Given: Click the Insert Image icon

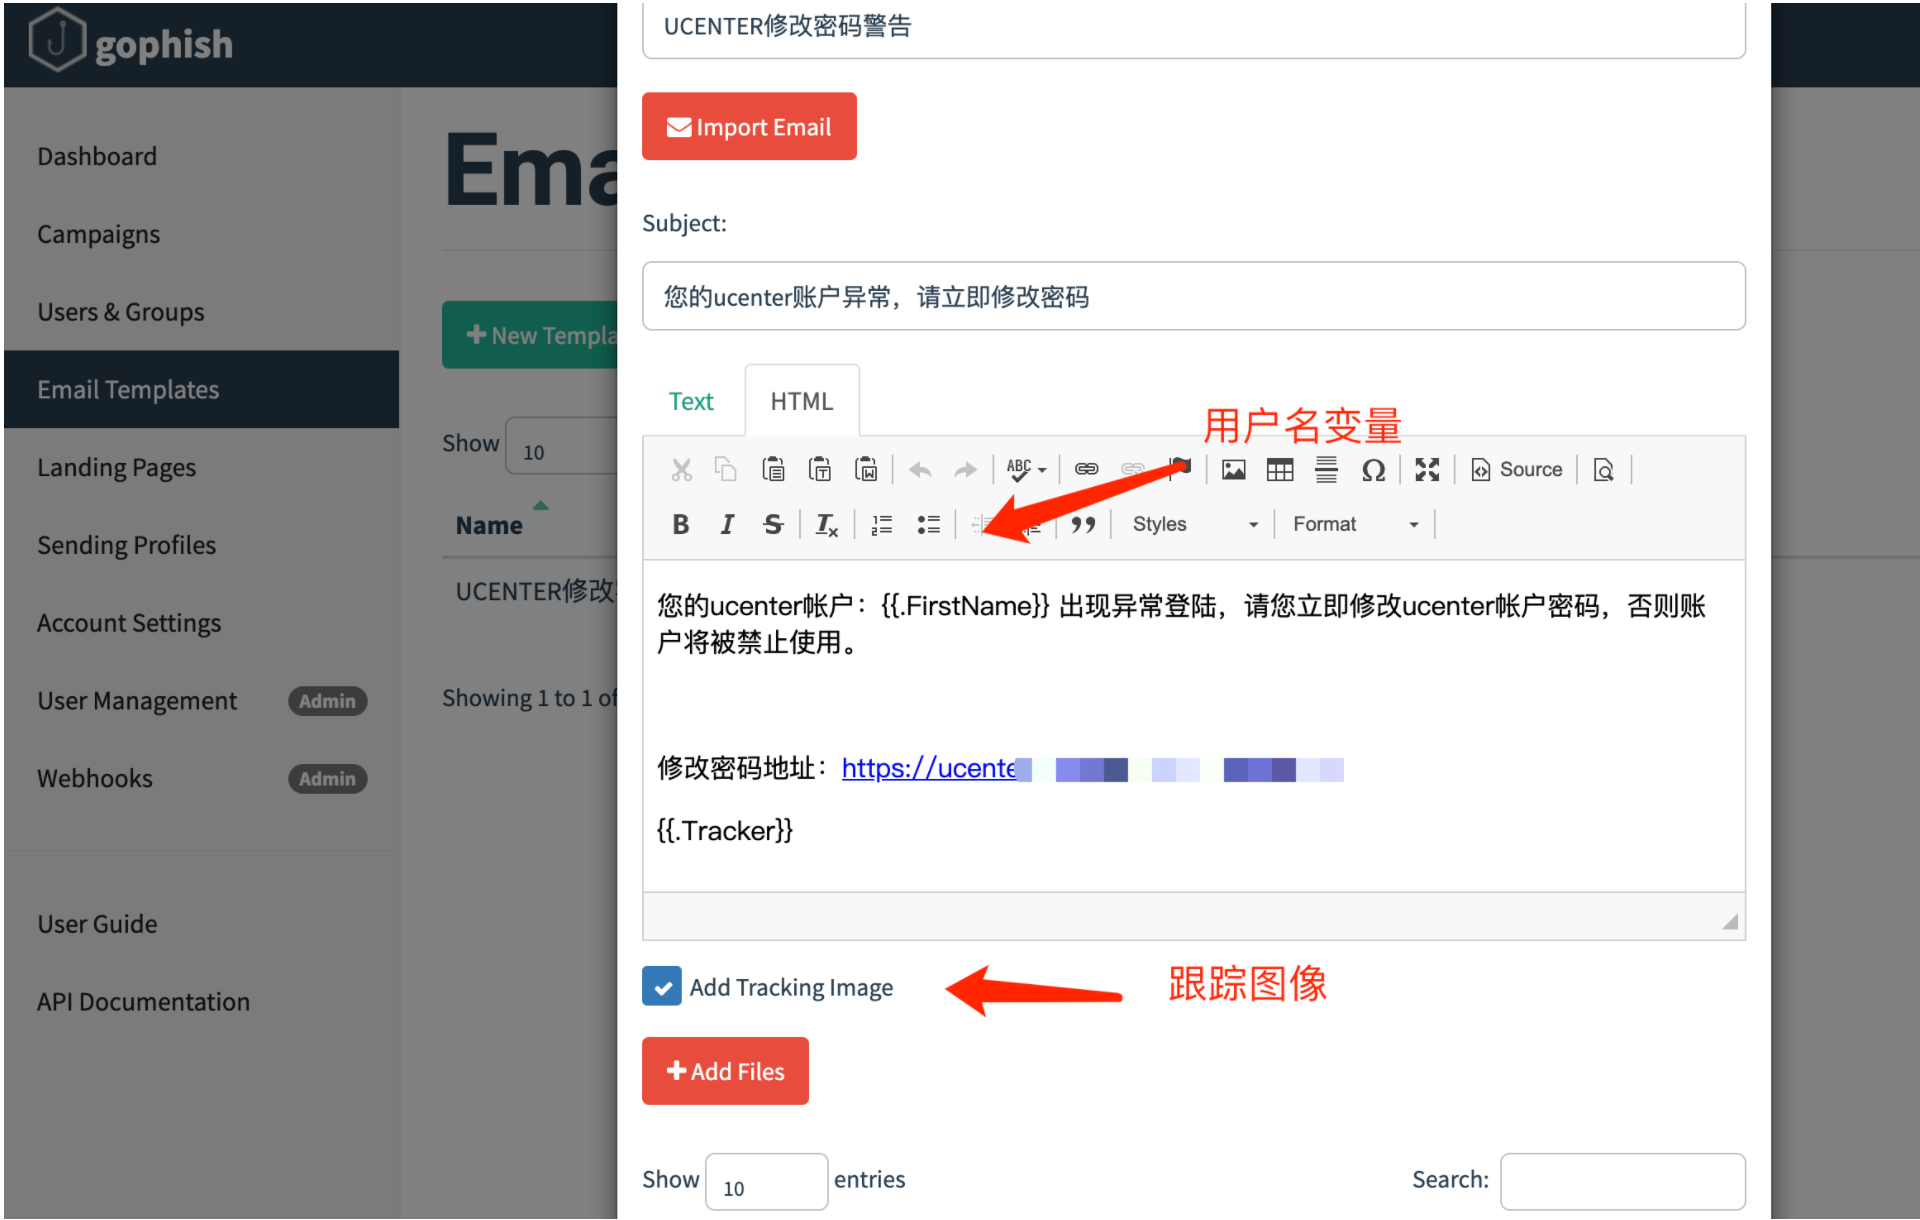Looking at the screenshot, I should point(1233,469).
